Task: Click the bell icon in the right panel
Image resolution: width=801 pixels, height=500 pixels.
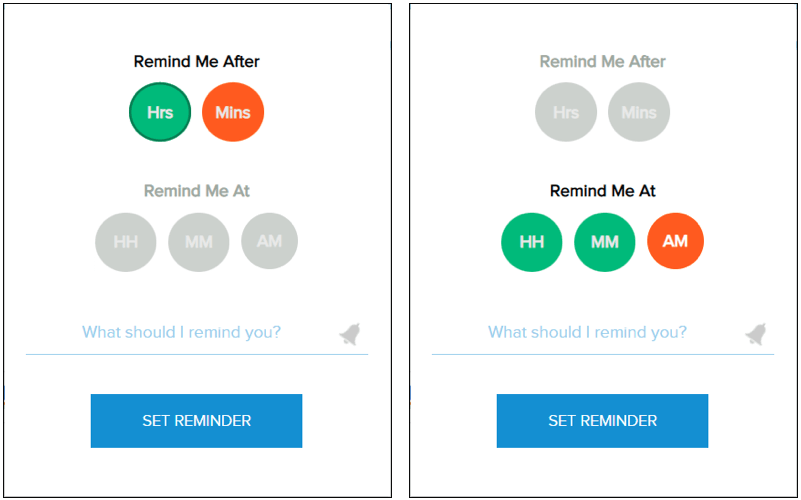Action: [755, 334]
